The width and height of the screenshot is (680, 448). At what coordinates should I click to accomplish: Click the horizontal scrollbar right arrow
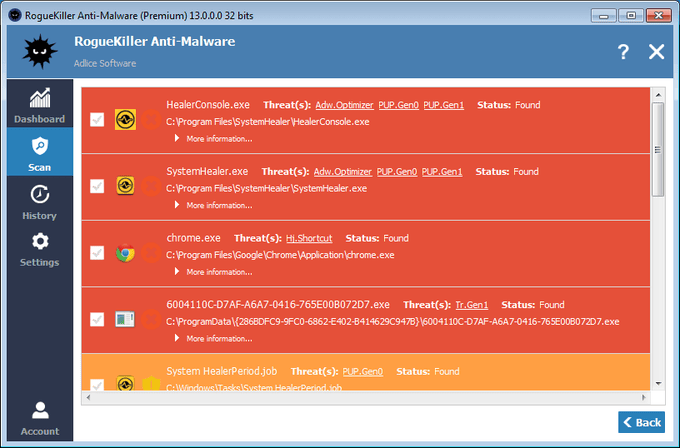point(644,397)
